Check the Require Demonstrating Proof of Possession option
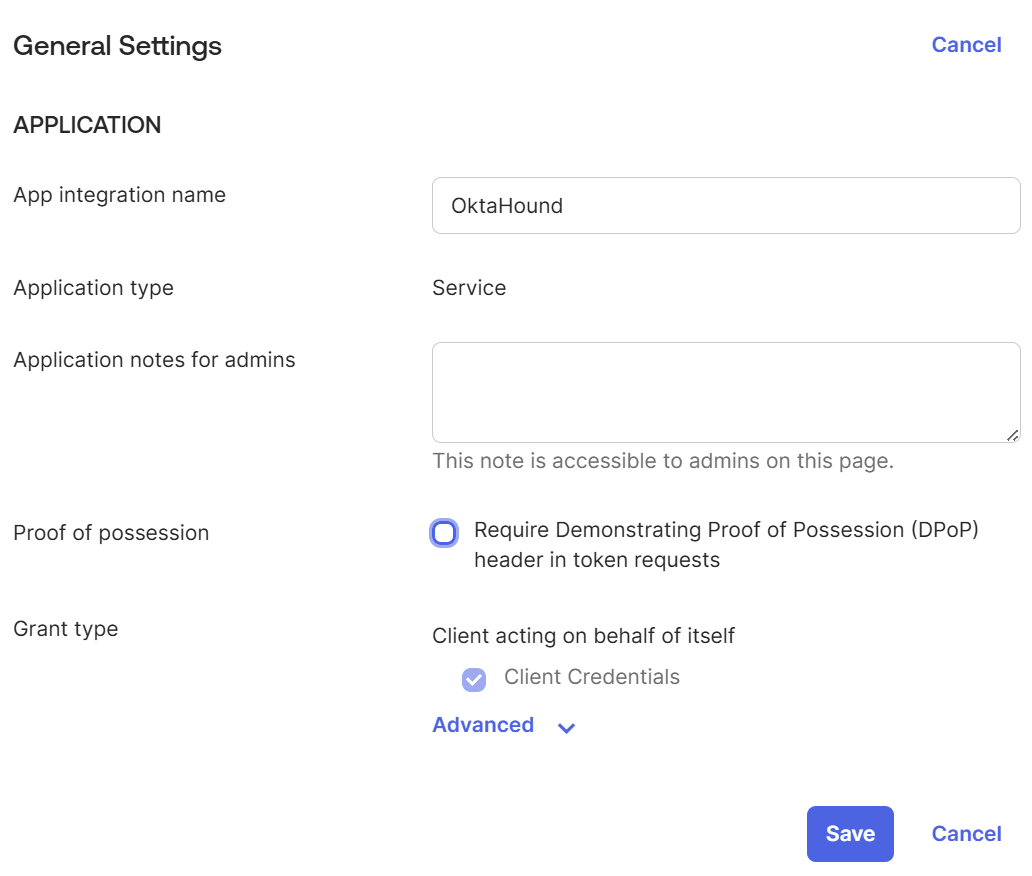This screenshot has width=1032, height=876. point(444,533)
